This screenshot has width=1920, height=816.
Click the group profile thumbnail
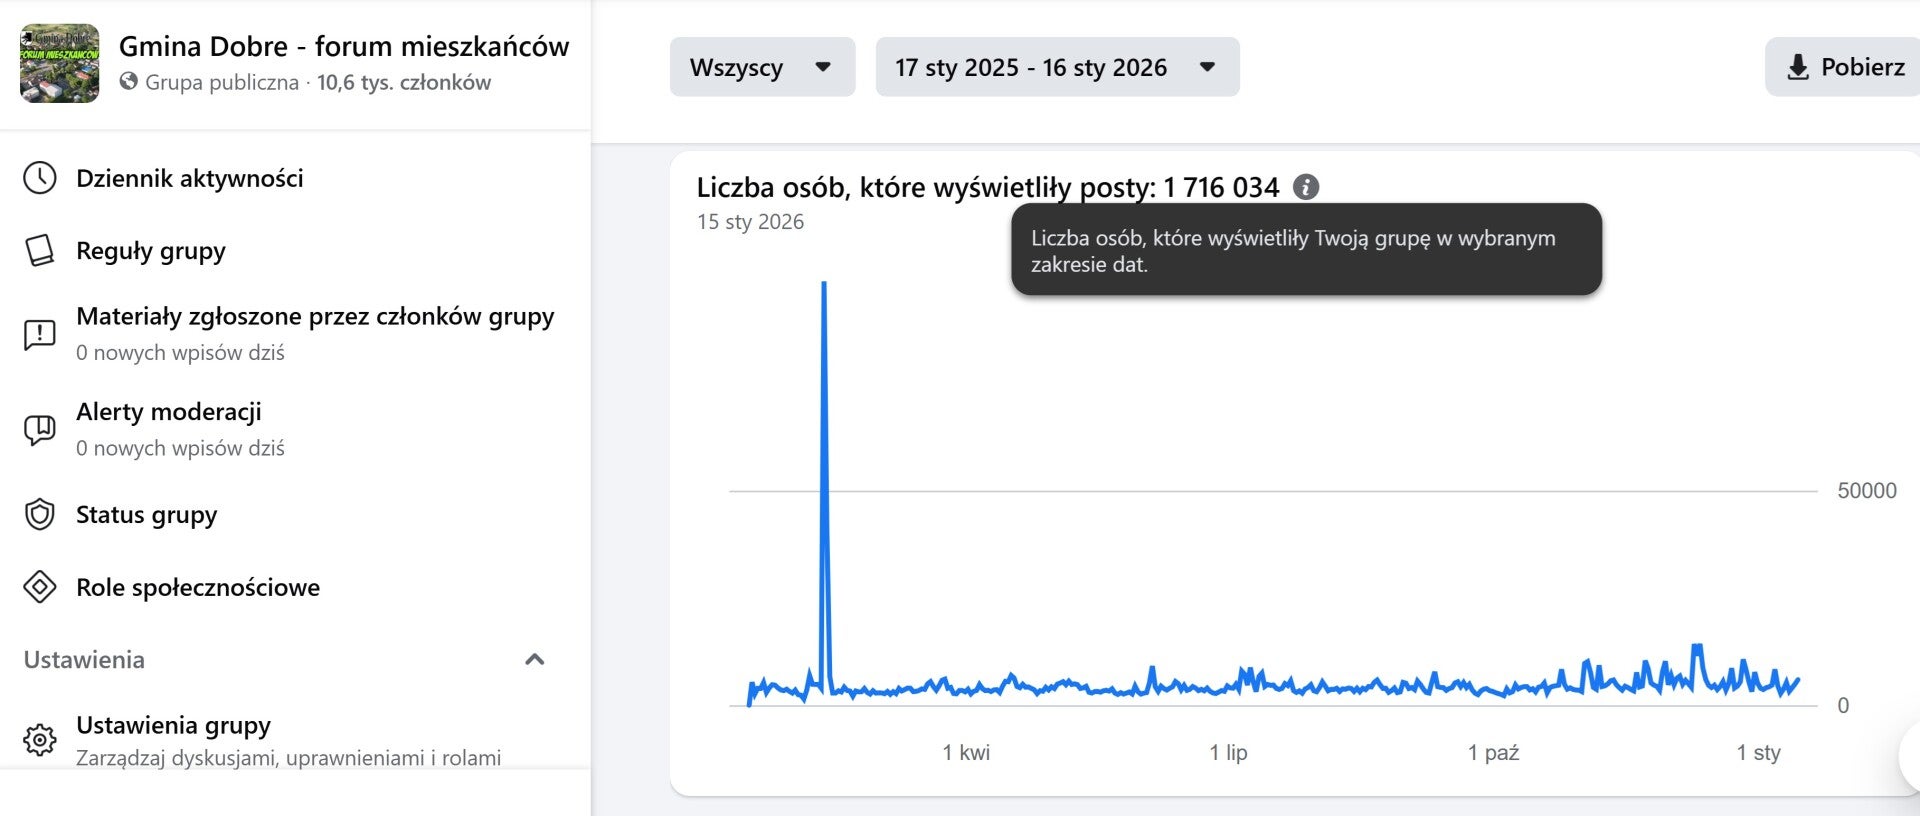coord(60,64)
